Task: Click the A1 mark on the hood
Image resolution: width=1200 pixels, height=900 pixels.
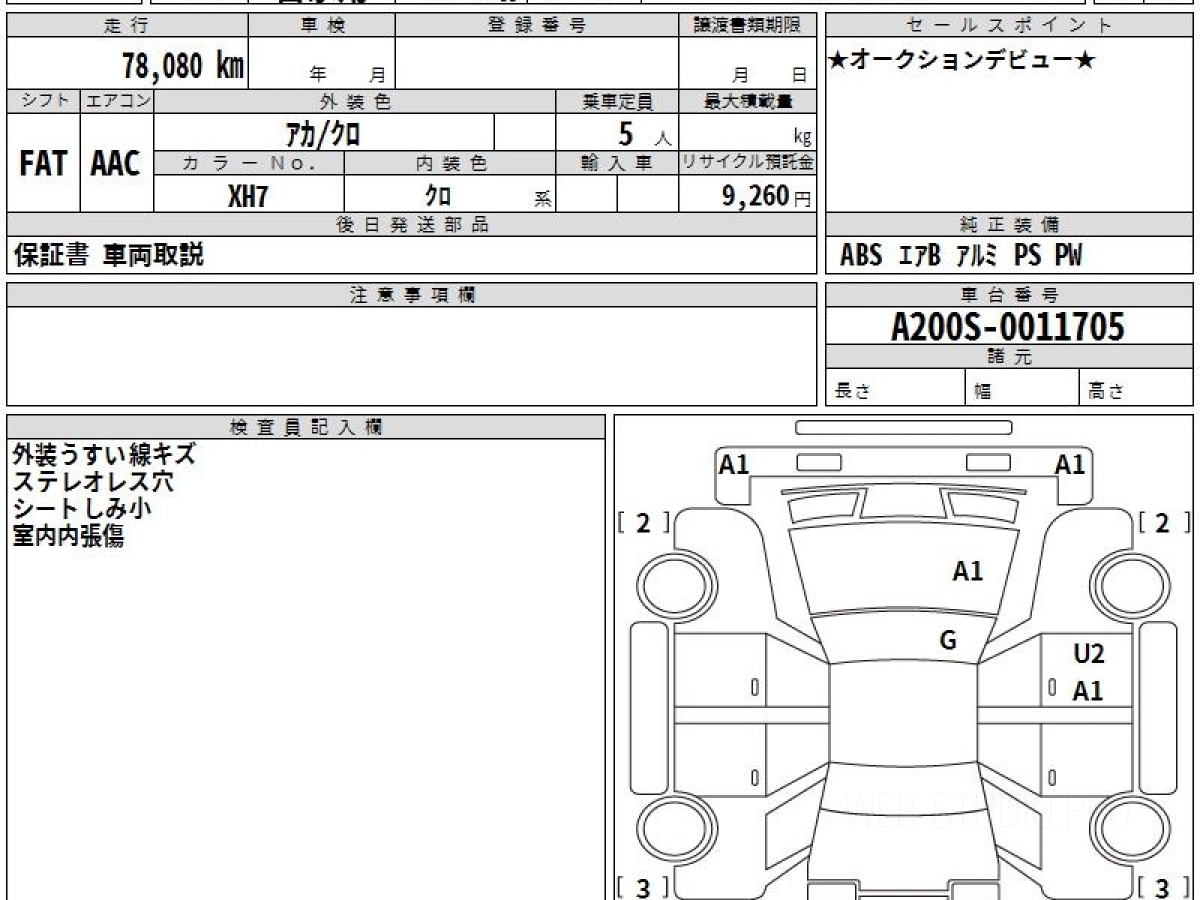Action: pyautogui.click(x=967, y=571)
